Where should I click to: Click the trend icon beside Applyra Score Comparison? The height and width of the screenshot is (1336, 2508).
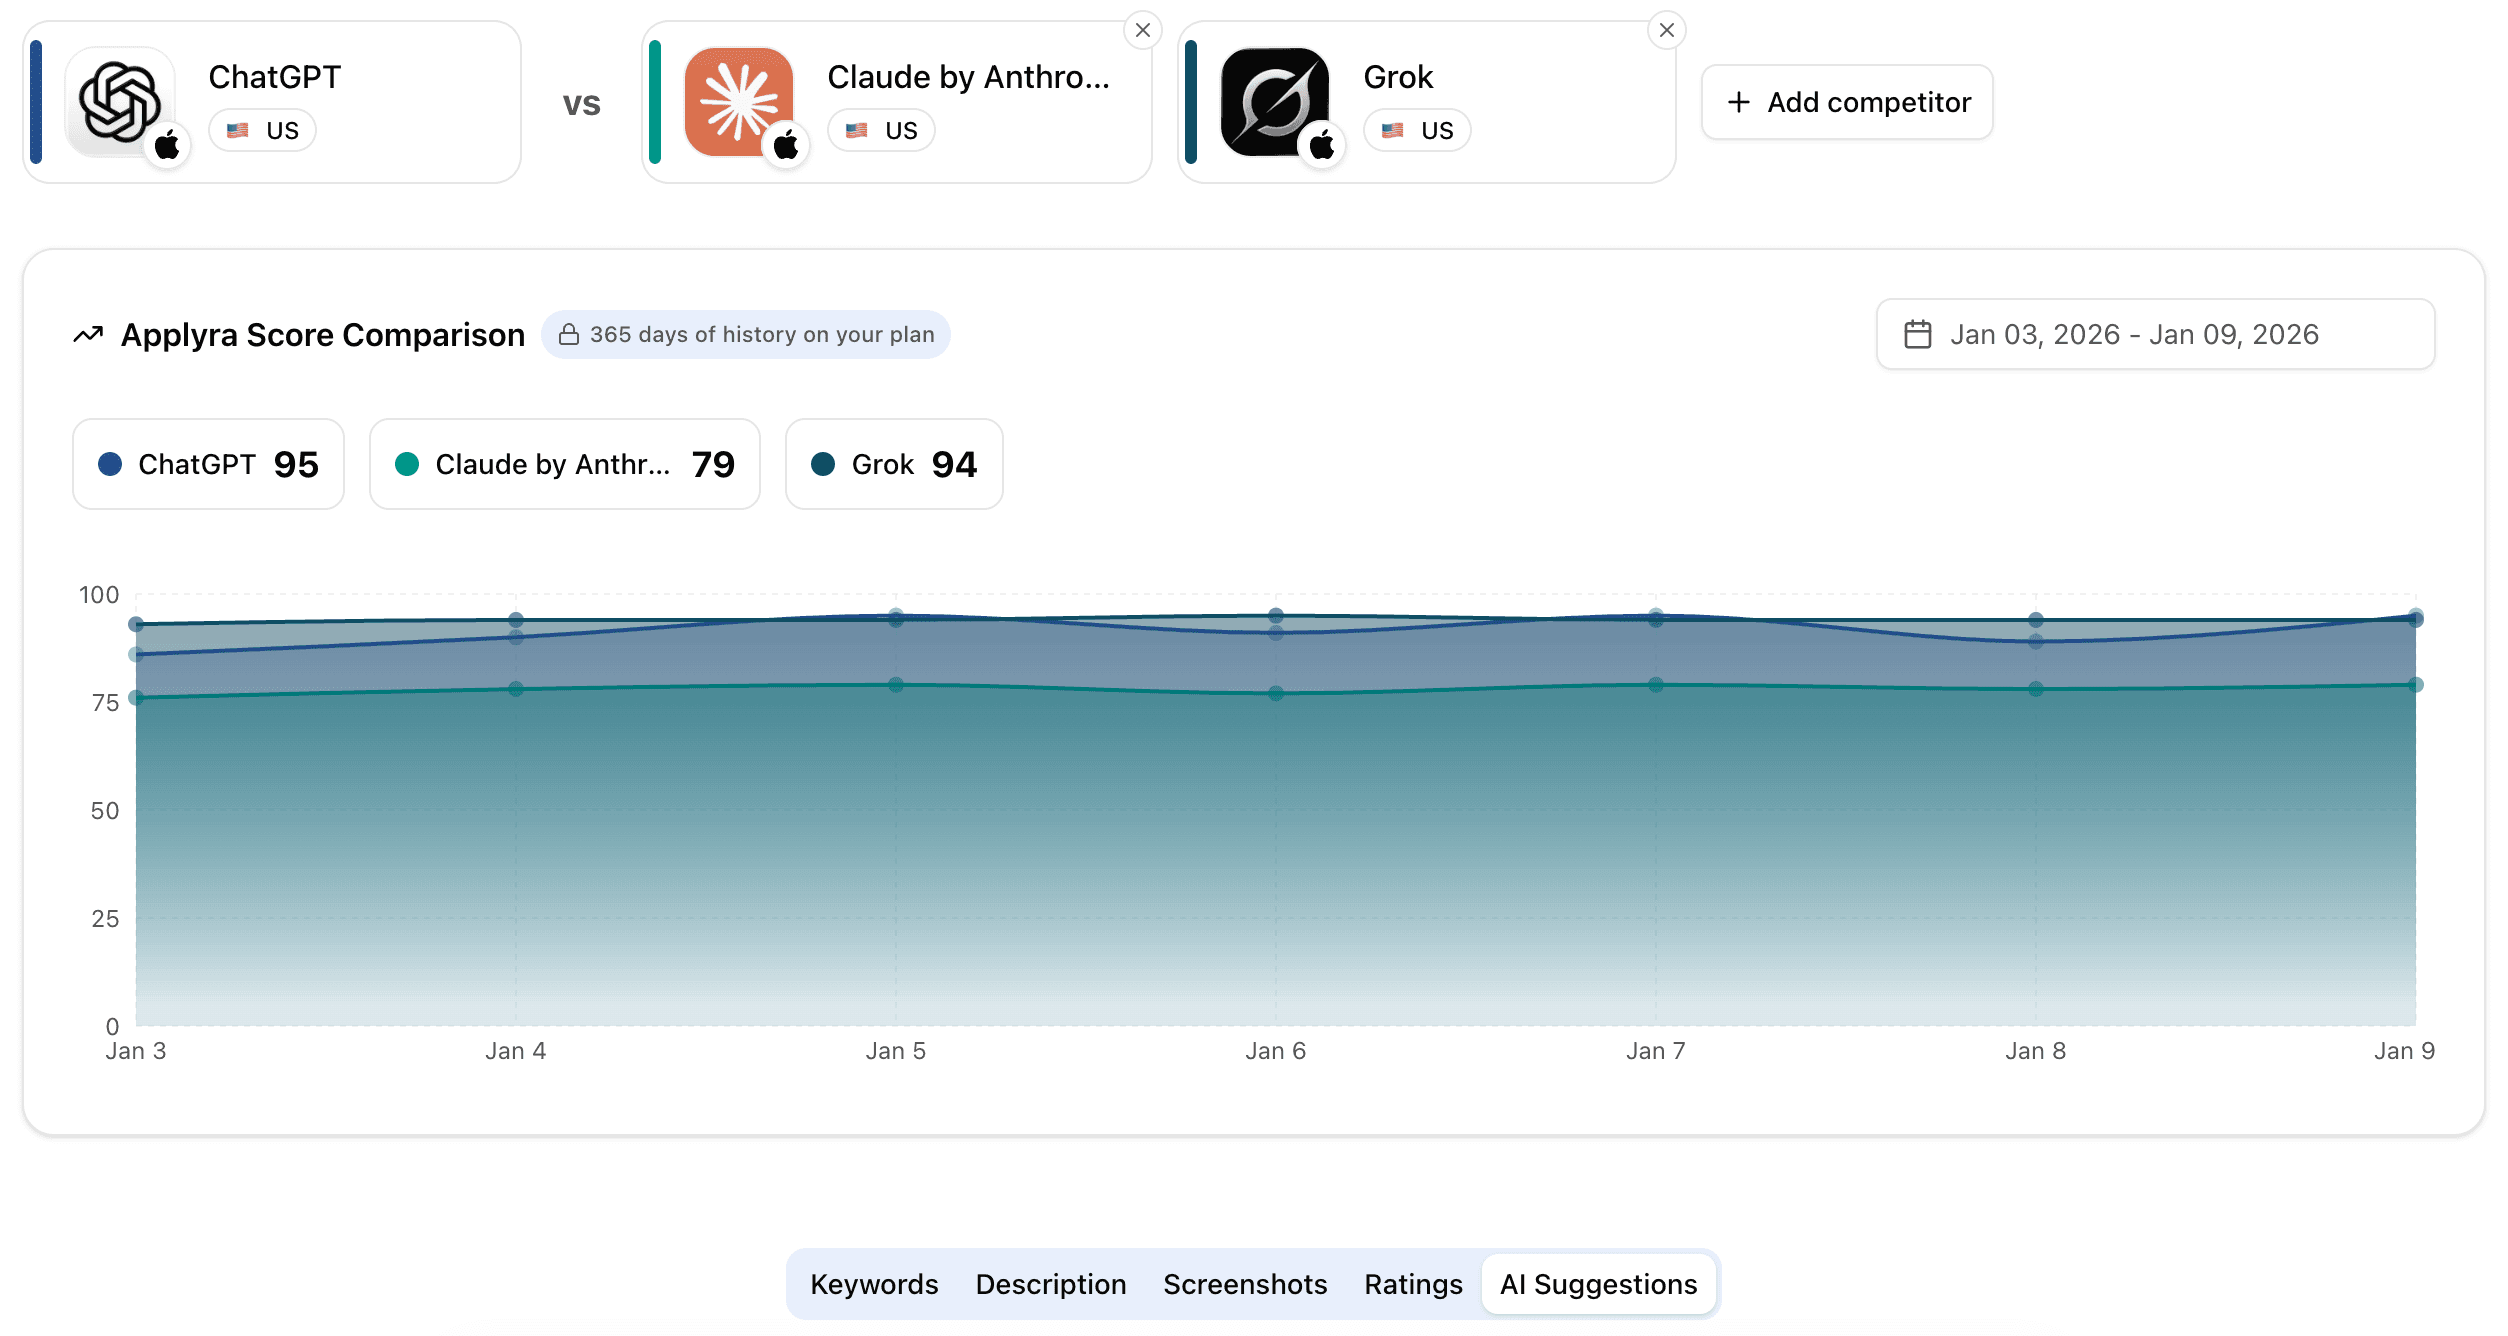point(89,334)
